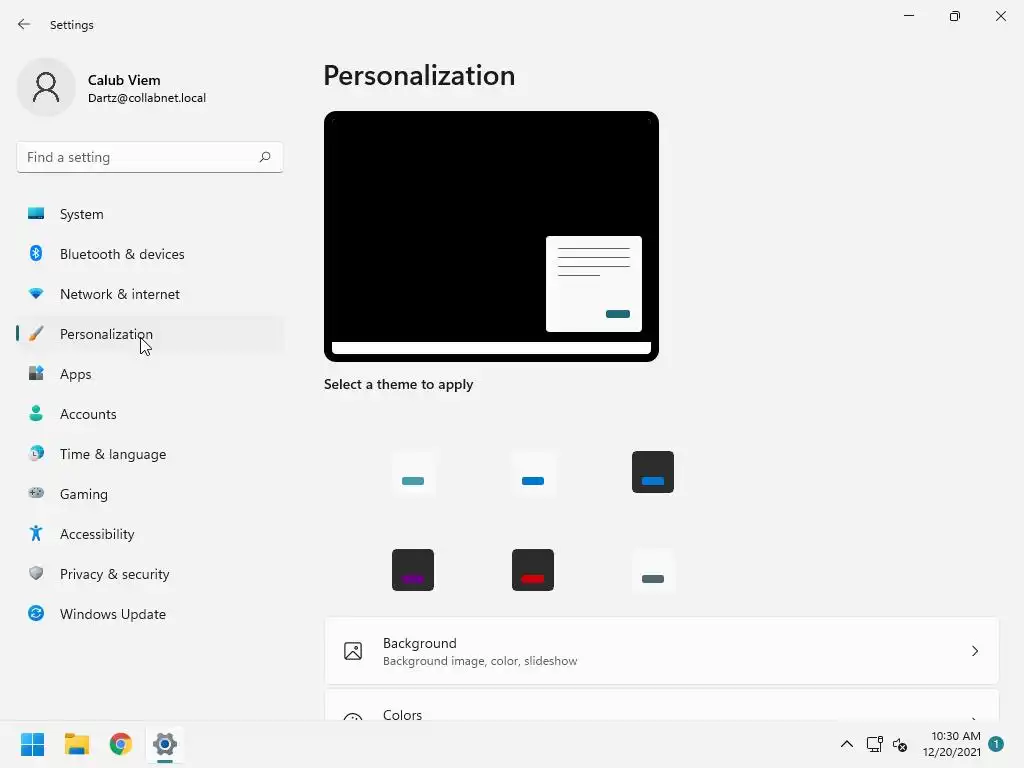Select the Apps settings category
This screenshot has height=768, width=1024.
coord(150,374)
